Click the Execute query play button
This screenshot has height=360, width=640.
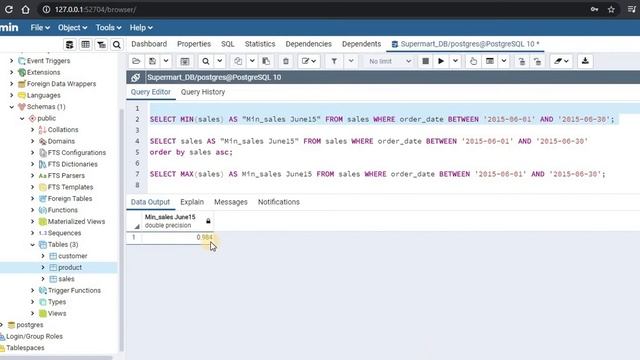coord(441,61)
